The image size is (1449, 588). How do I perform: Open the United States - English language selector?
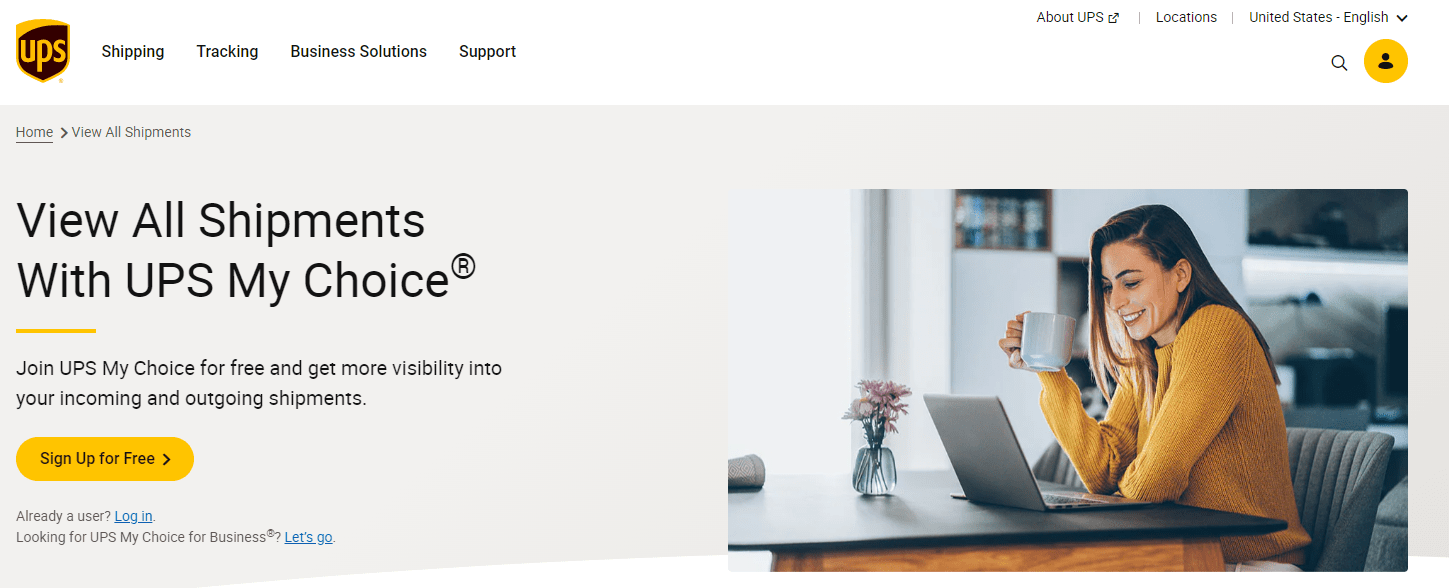(x=1328, y=17)
